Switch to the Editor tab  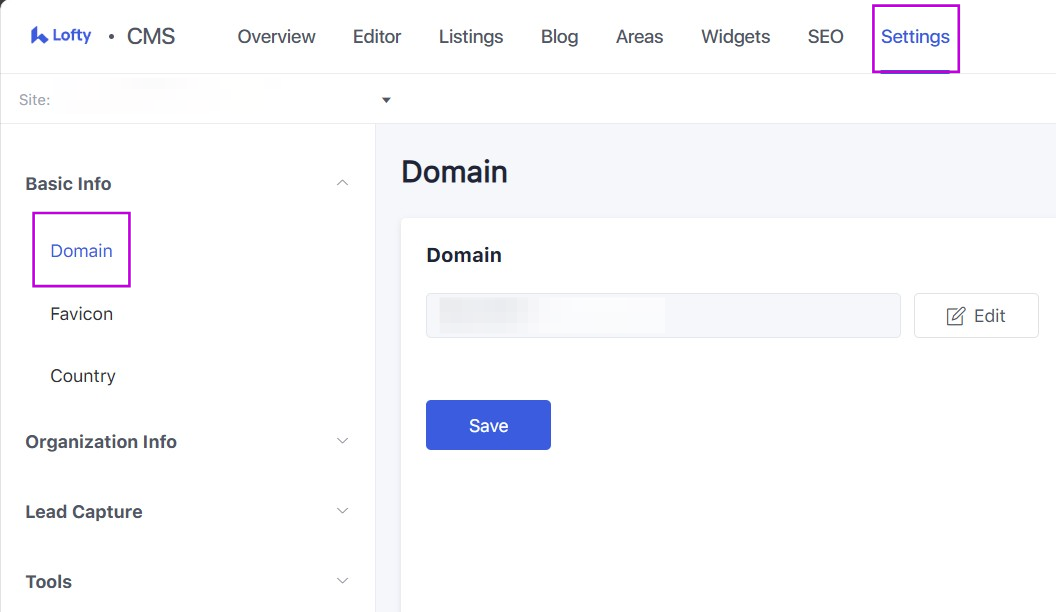click(x=377, y=37)
